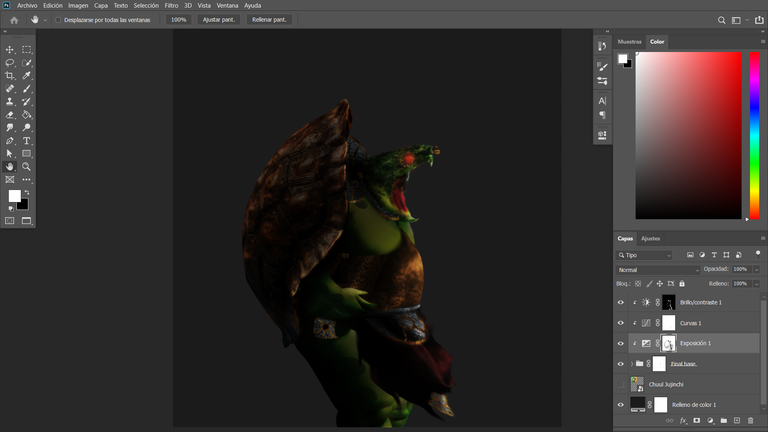
Task: Select the Clone Stamp tool
Action: click(x=9, y=101)
